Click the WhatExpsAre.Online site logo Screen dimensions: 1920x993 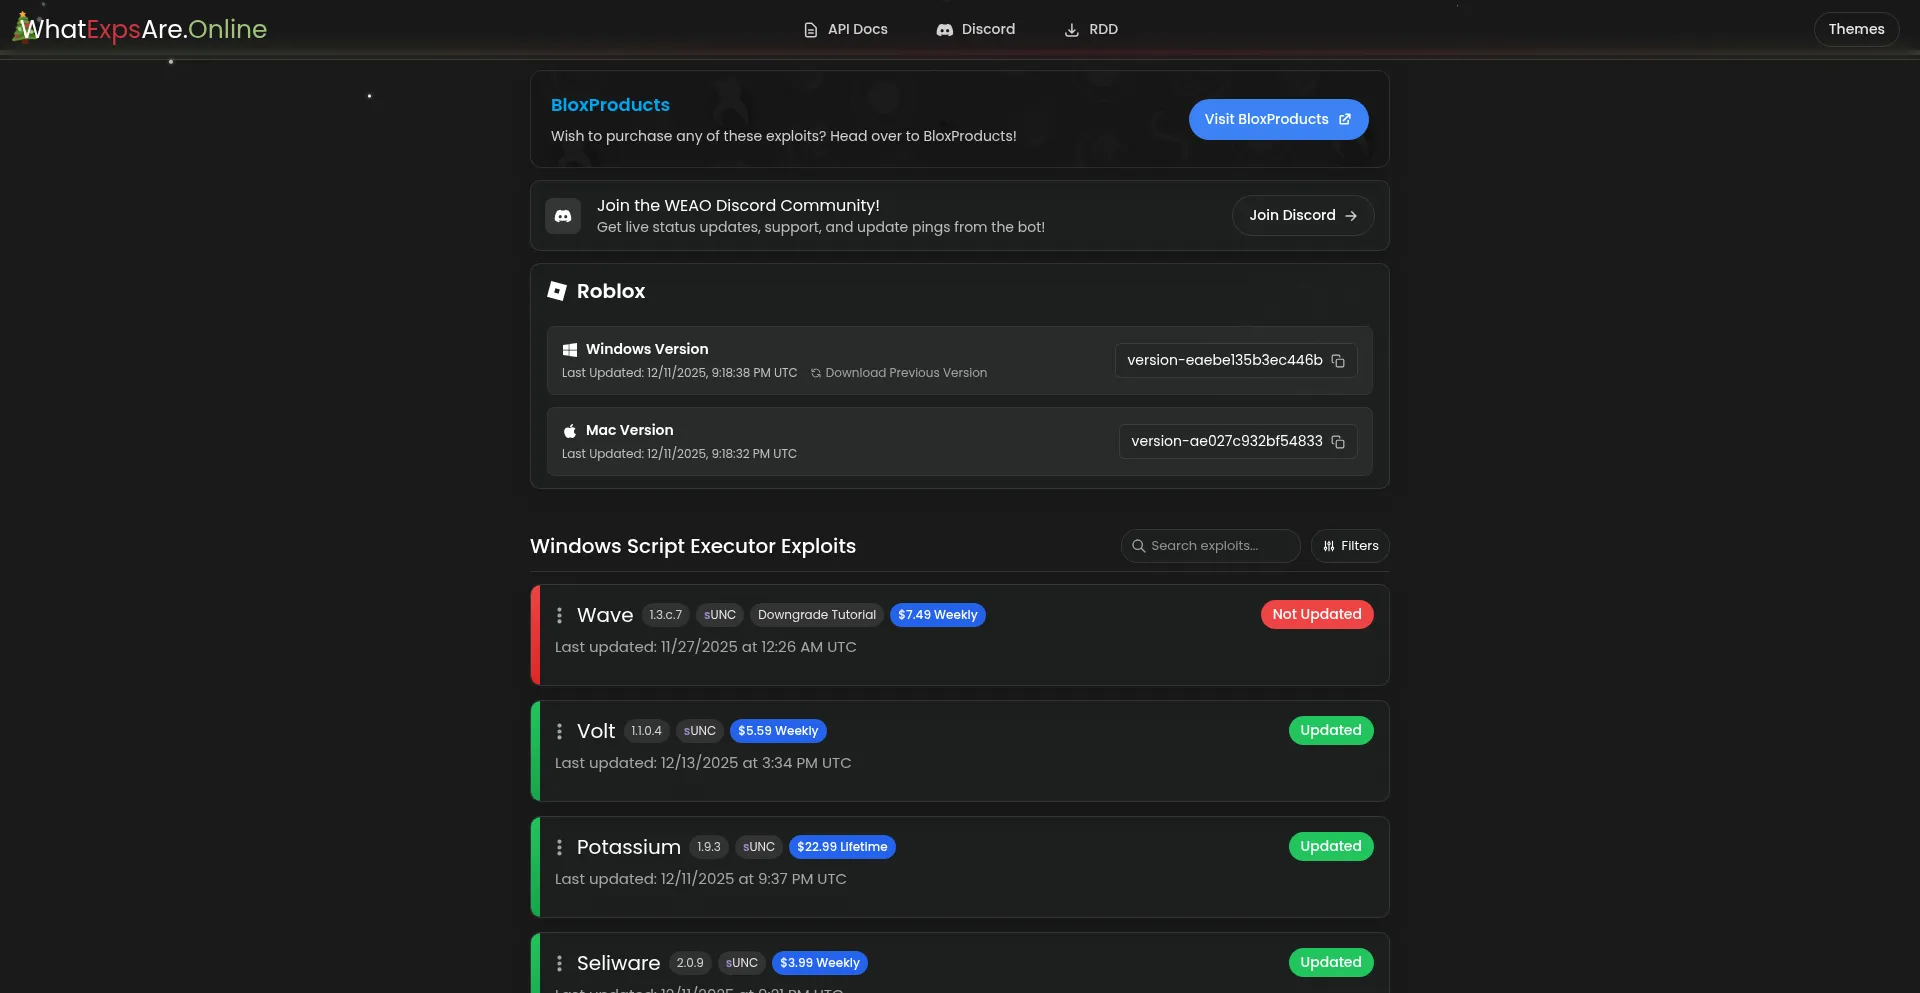pyautogui.click(x=141, y=29)
